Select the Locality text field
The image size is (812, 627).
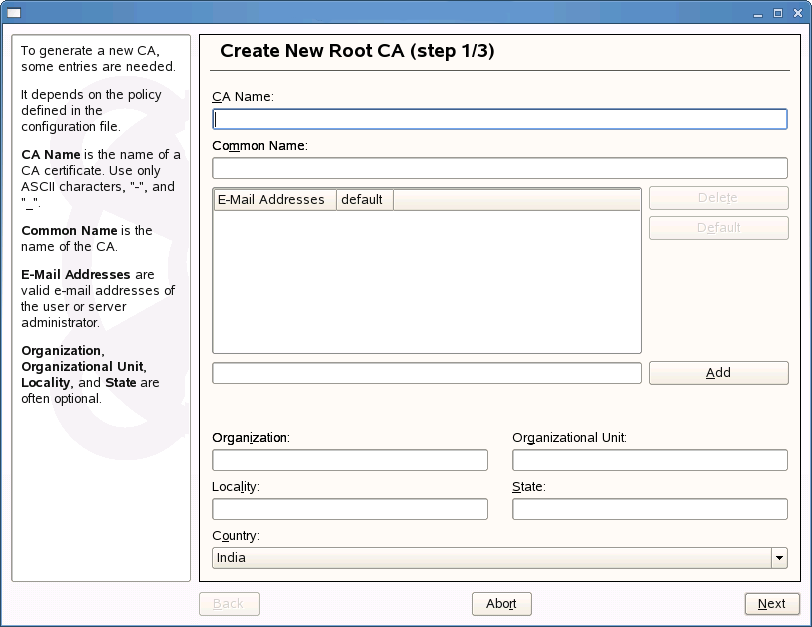click(x=350, y=509)
